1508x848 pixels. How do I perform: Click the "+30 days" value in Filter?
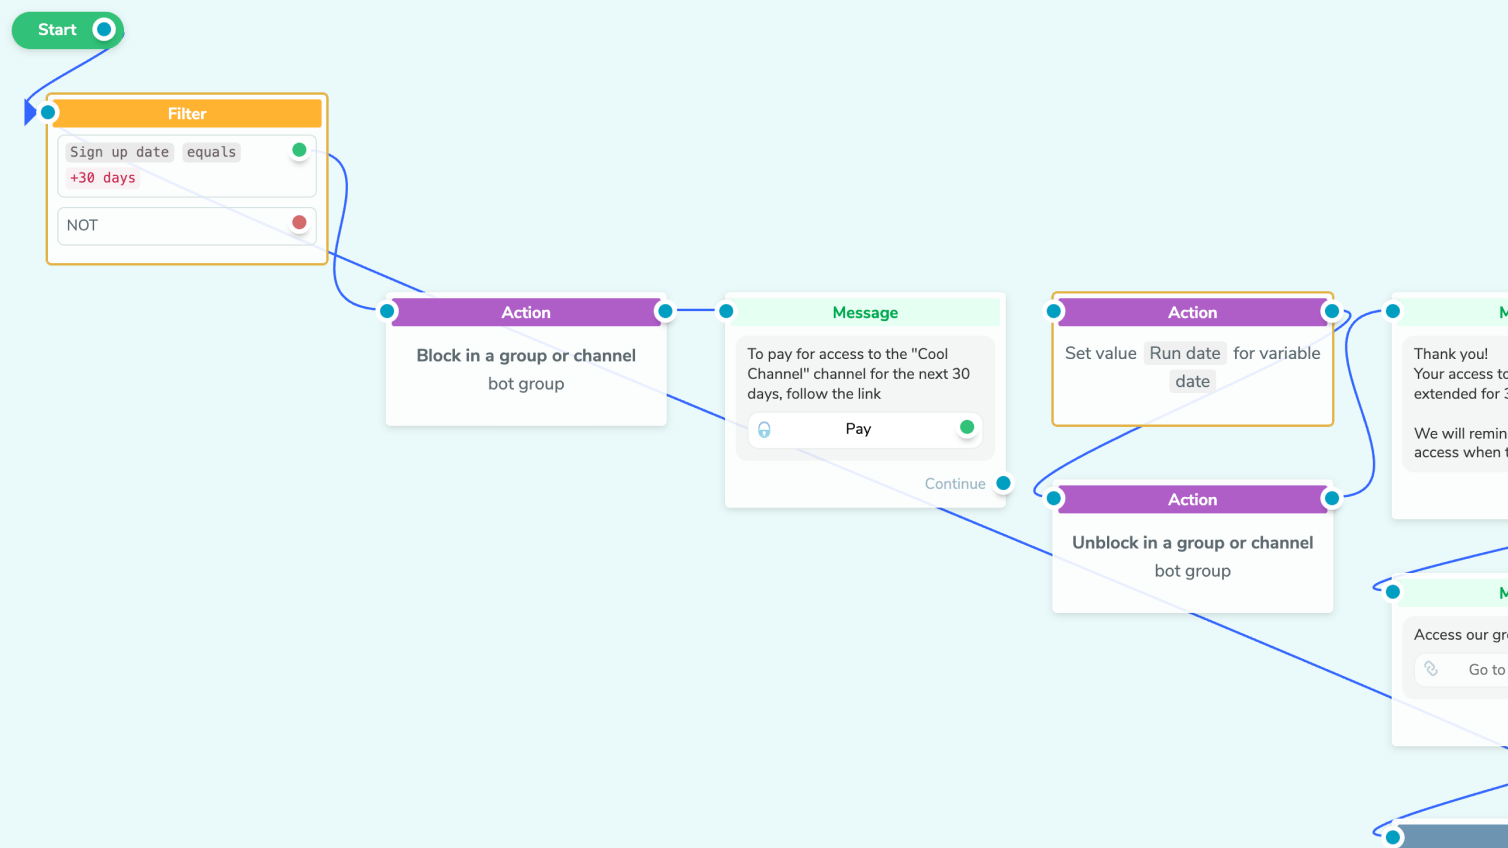point(102,178)
